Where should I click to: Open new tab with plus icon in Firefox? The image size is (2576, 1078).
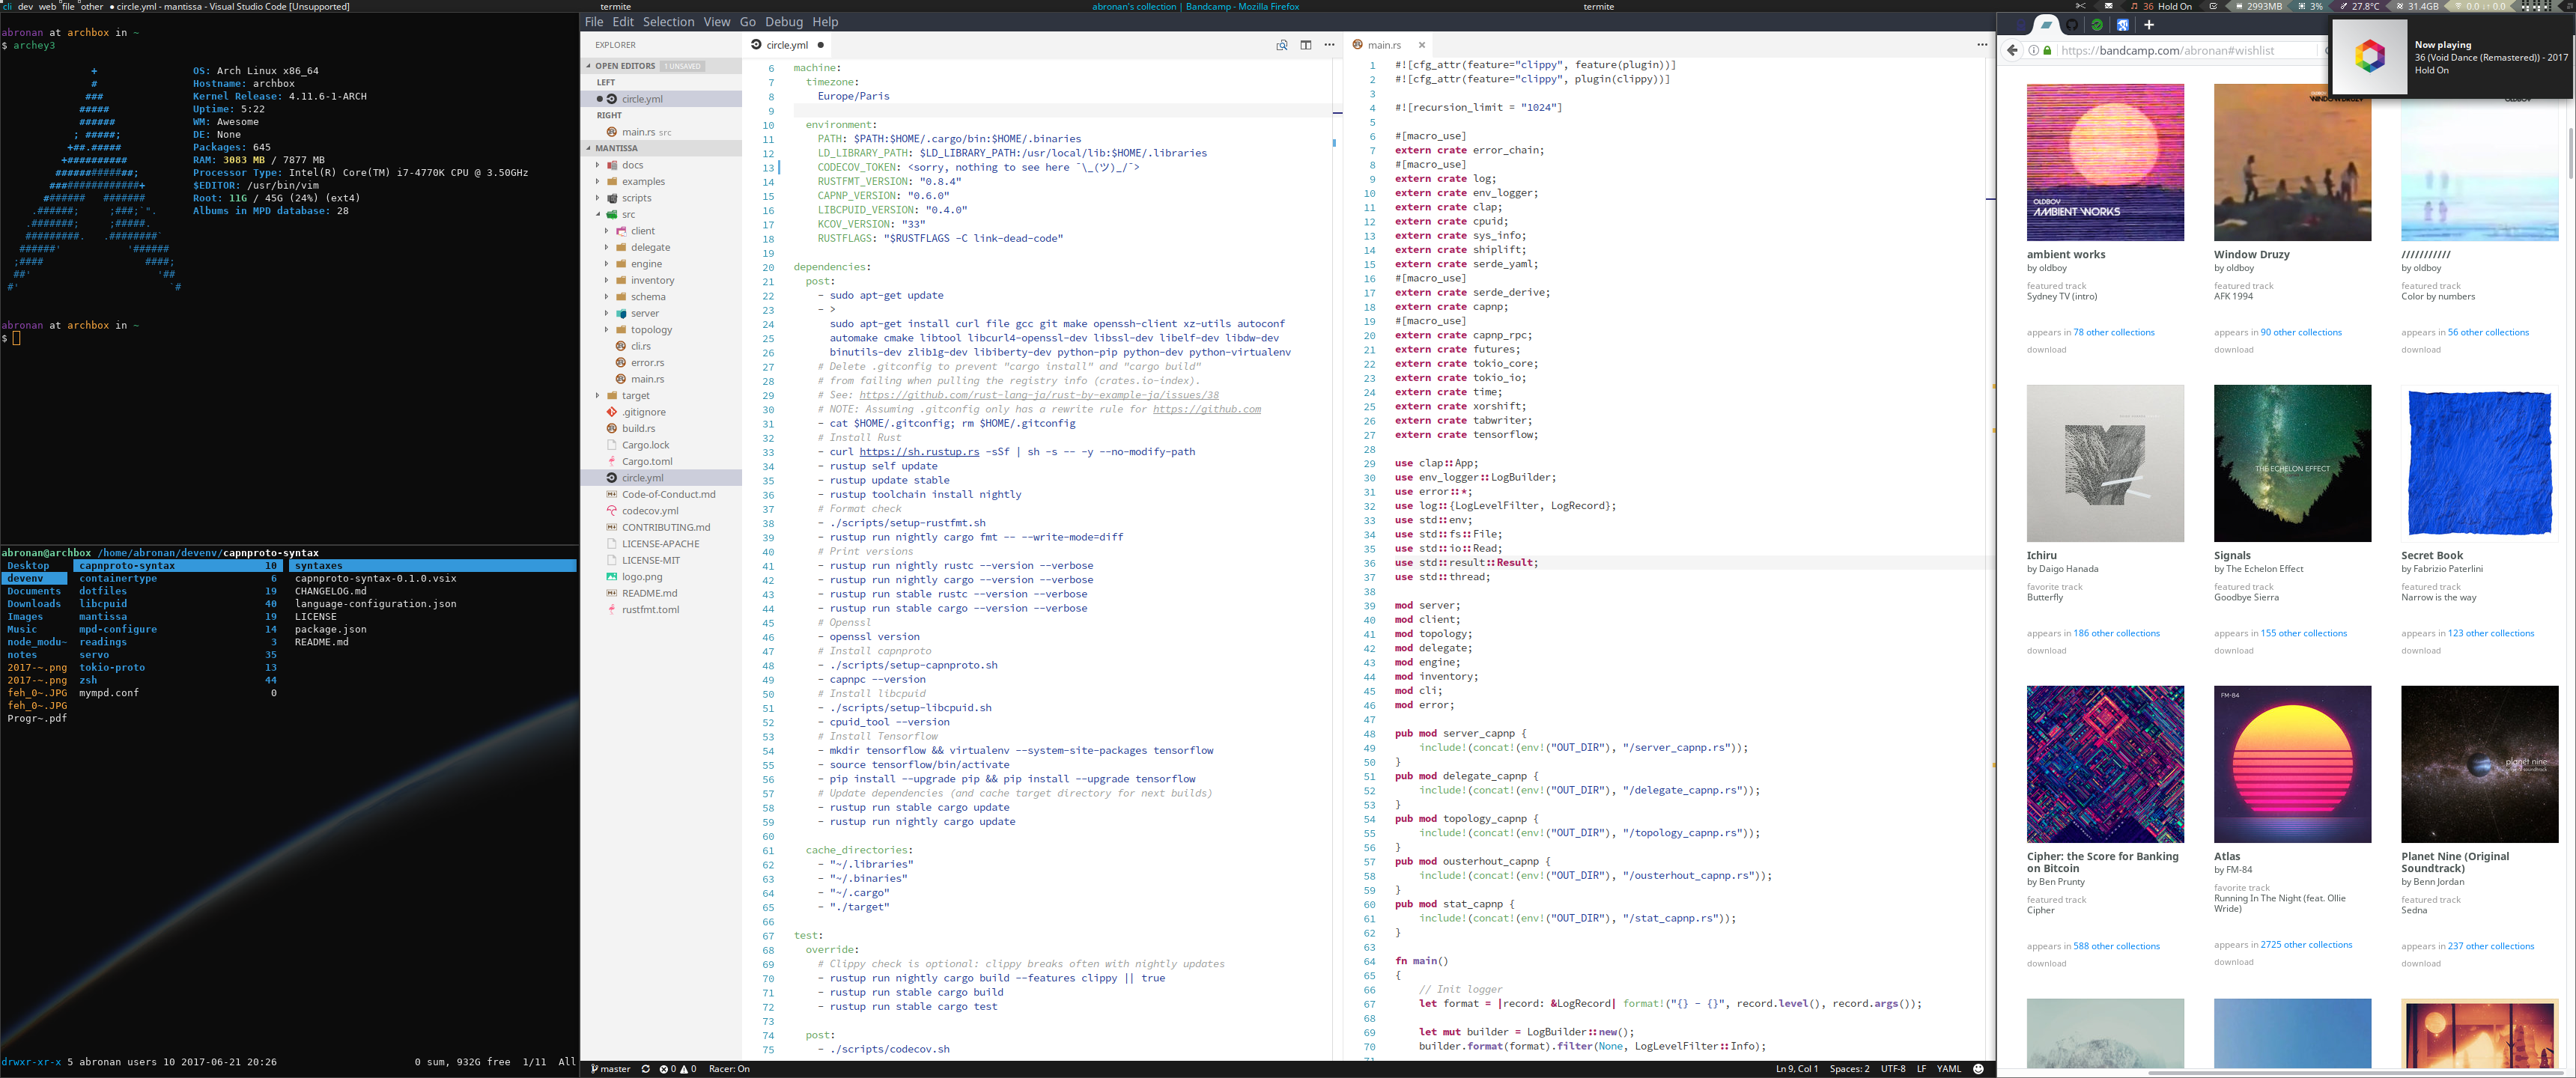pos(2148,25)
